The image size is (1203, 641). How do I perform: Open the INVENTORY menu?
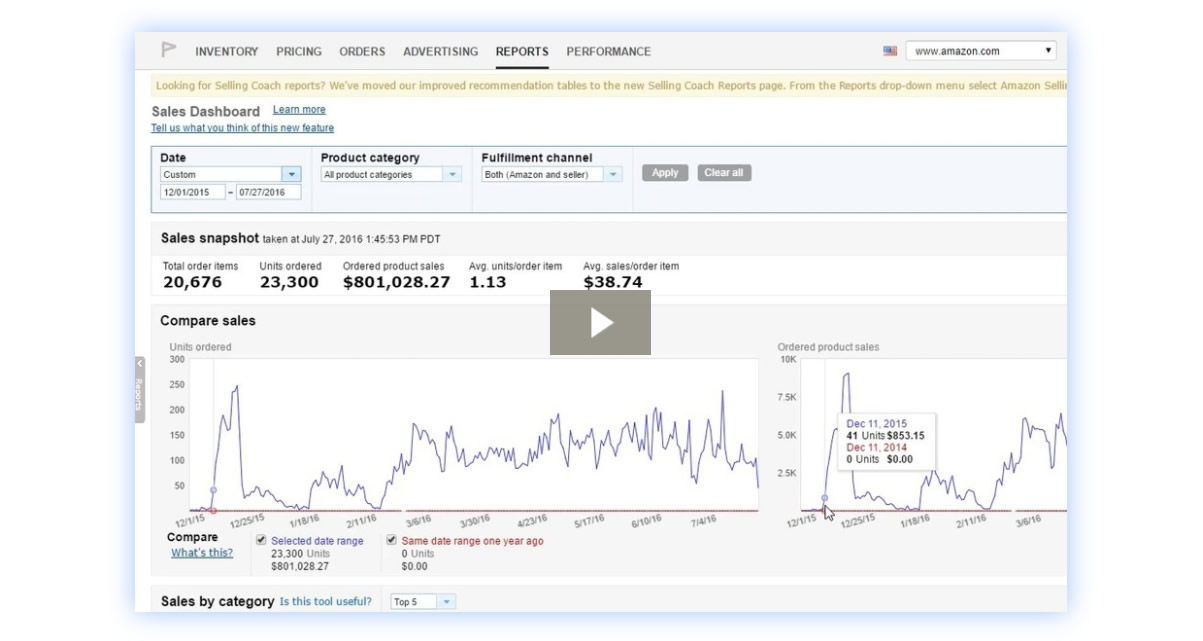pos(227,51)
